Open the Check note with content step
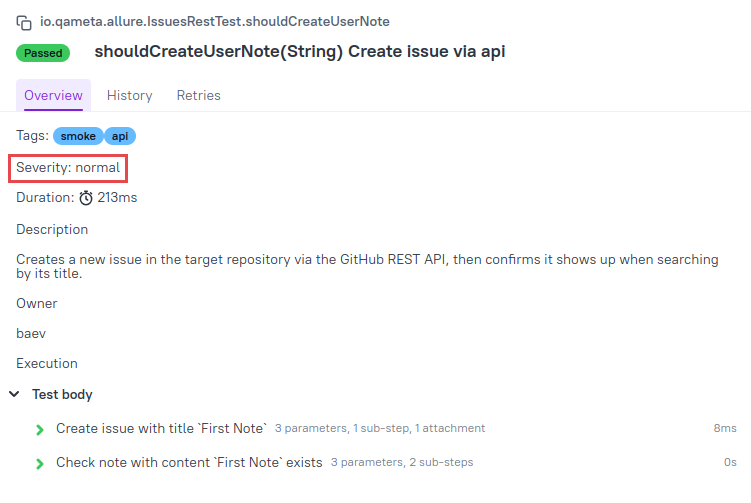 click(189, 462)
